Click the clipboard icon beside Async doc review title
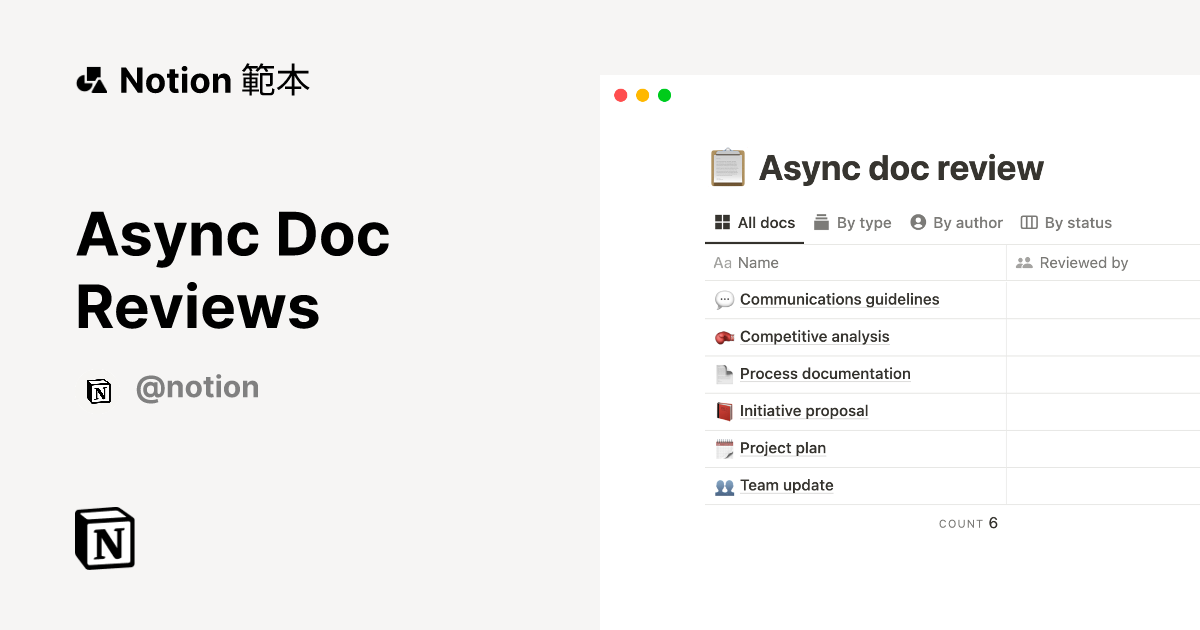1200x630 pixels. (727, 167)
